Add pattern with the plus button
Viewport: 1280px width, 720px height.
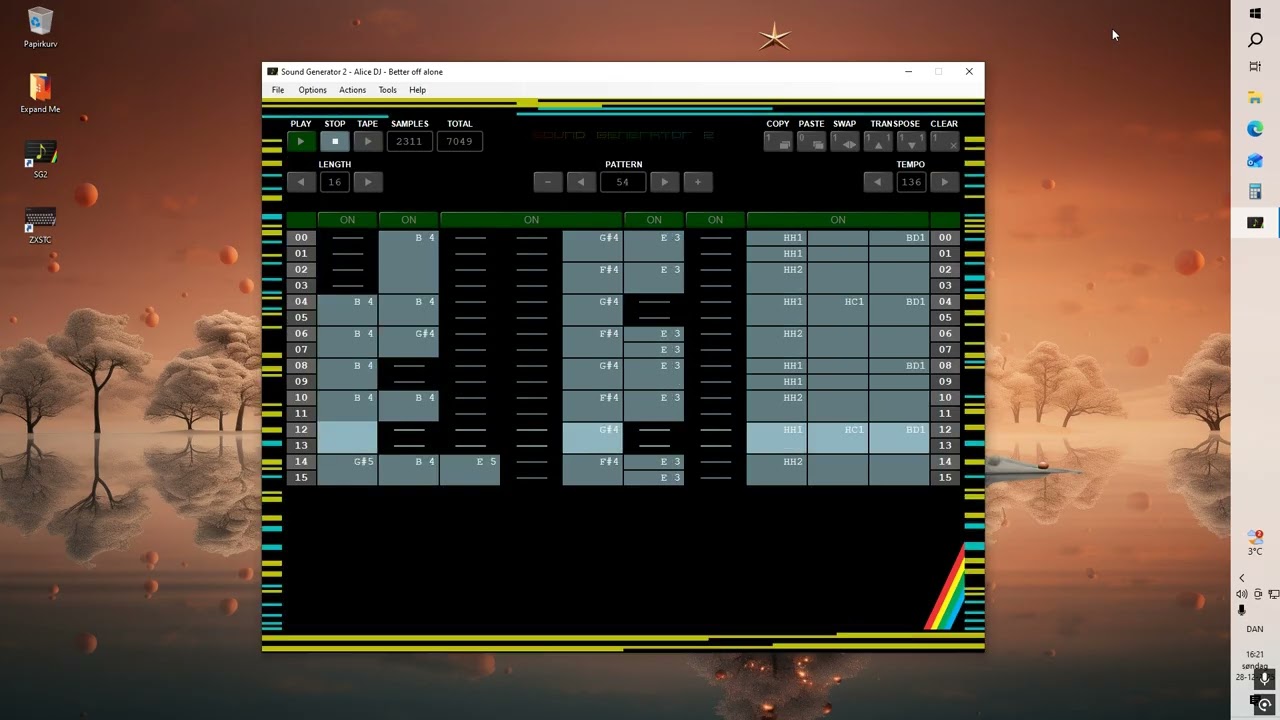tap(698, 182)
